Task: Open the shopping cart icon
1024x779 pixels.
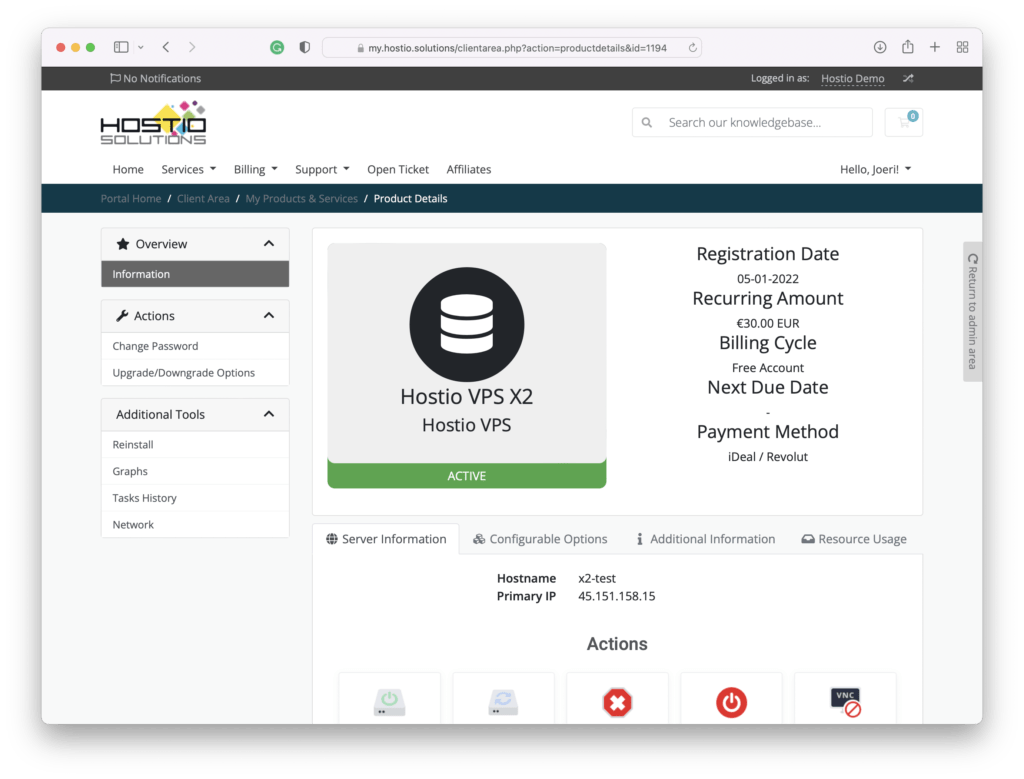Action: (904, 122)
